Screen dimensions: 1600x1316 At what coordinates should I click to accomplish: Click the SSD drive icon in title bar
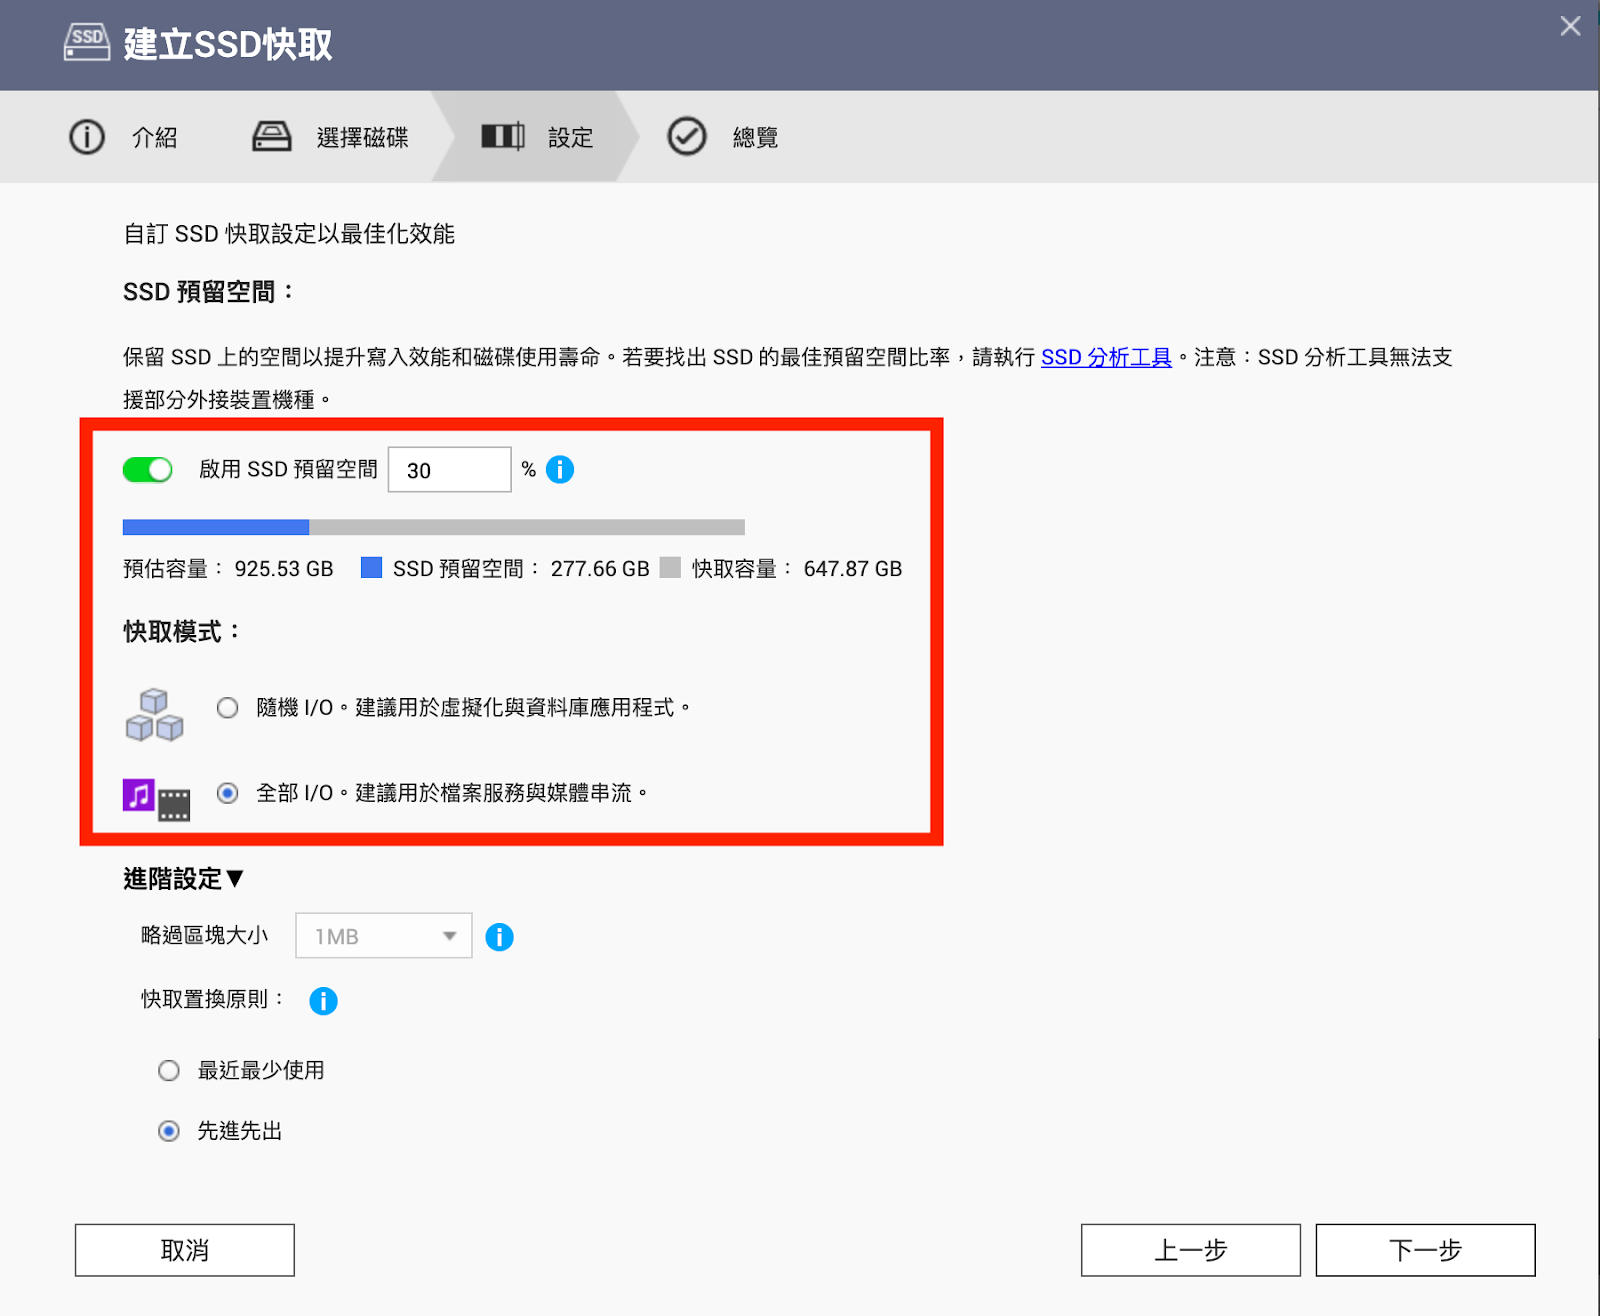click(x=87, y=42)
